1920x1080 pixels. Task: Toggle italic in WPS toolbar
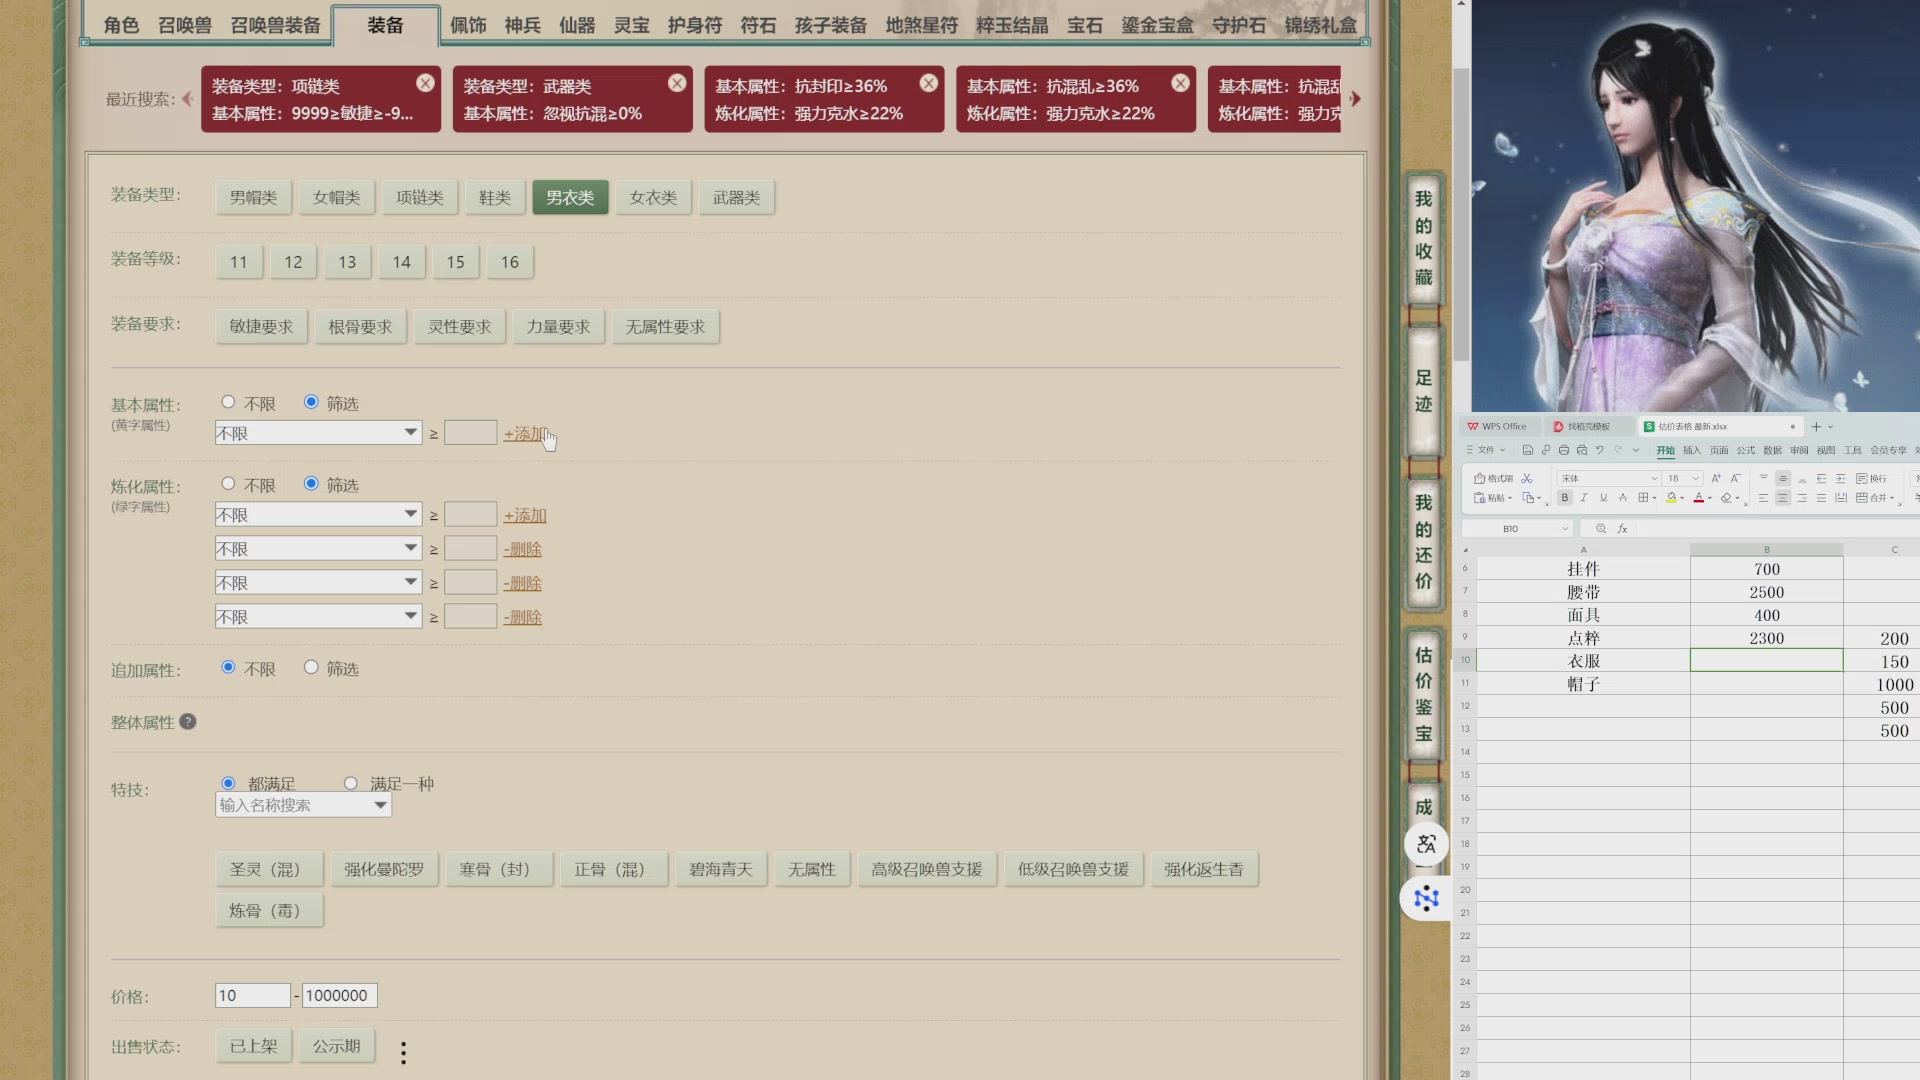(x=1584, y=497)
